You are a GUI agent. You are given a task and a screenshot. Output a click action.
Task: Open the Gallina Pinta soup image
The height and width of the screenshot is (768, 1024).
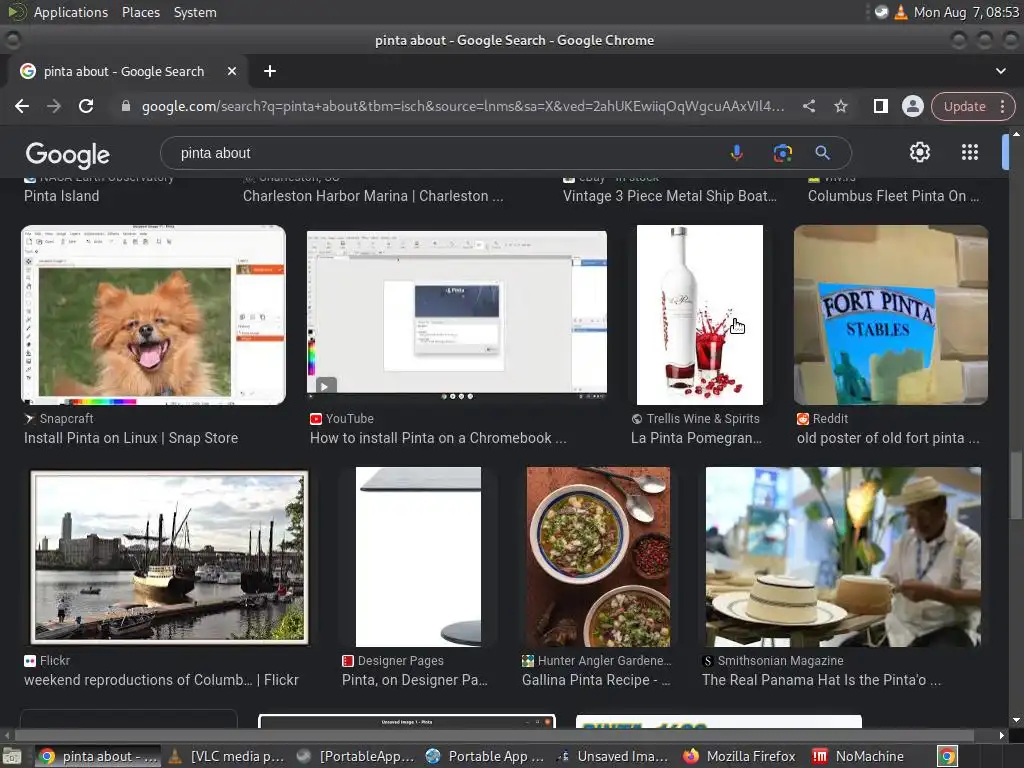(598, 556)
